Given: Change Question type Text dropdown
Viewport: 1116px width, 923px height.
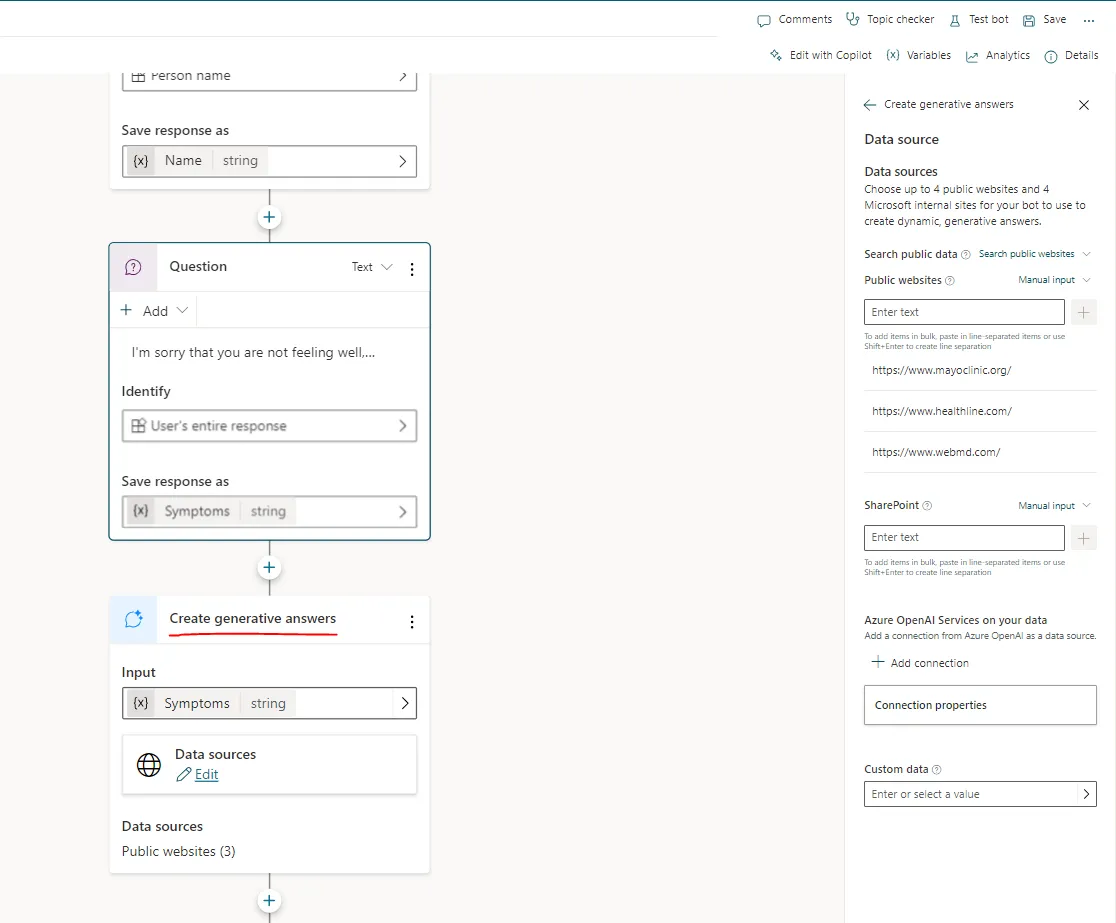Looking at the screenshot, I should (372, 267).
